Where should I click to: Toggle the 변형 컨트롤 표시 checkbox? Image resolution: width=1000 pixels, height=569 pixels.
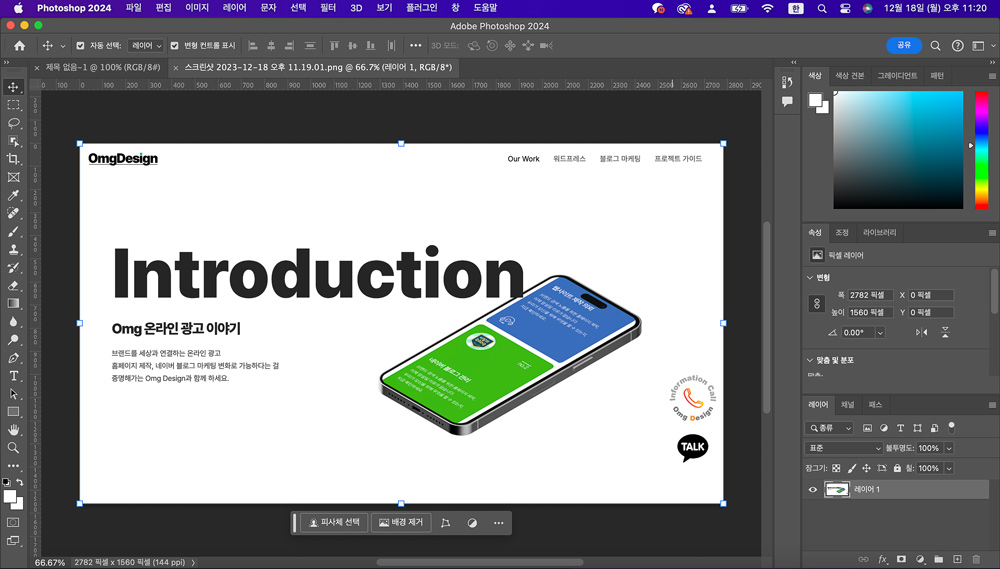coord(175,46)
